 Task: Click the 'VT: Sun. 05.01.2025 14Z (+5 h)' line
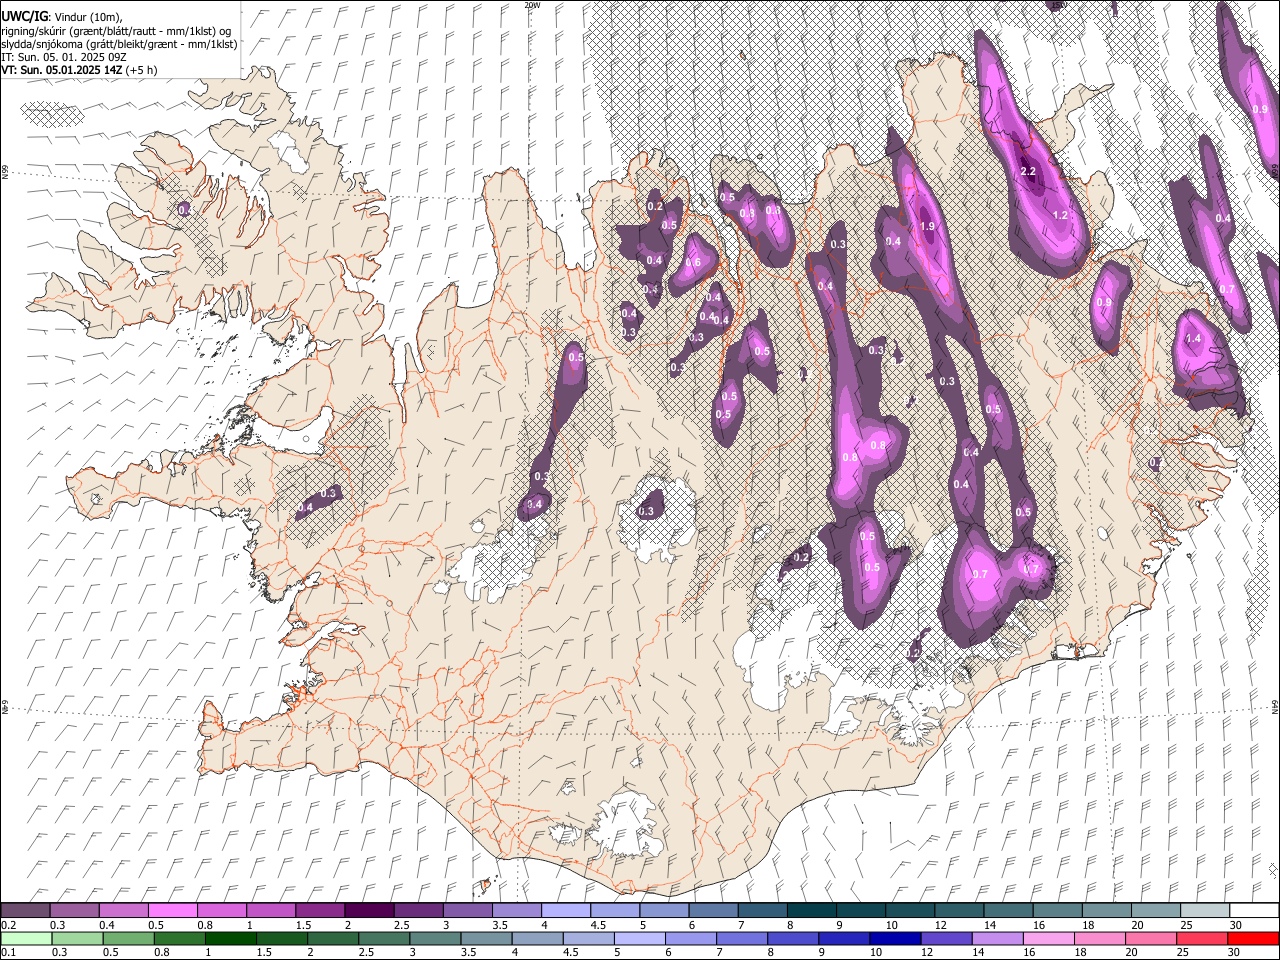[x=79, y=70]
